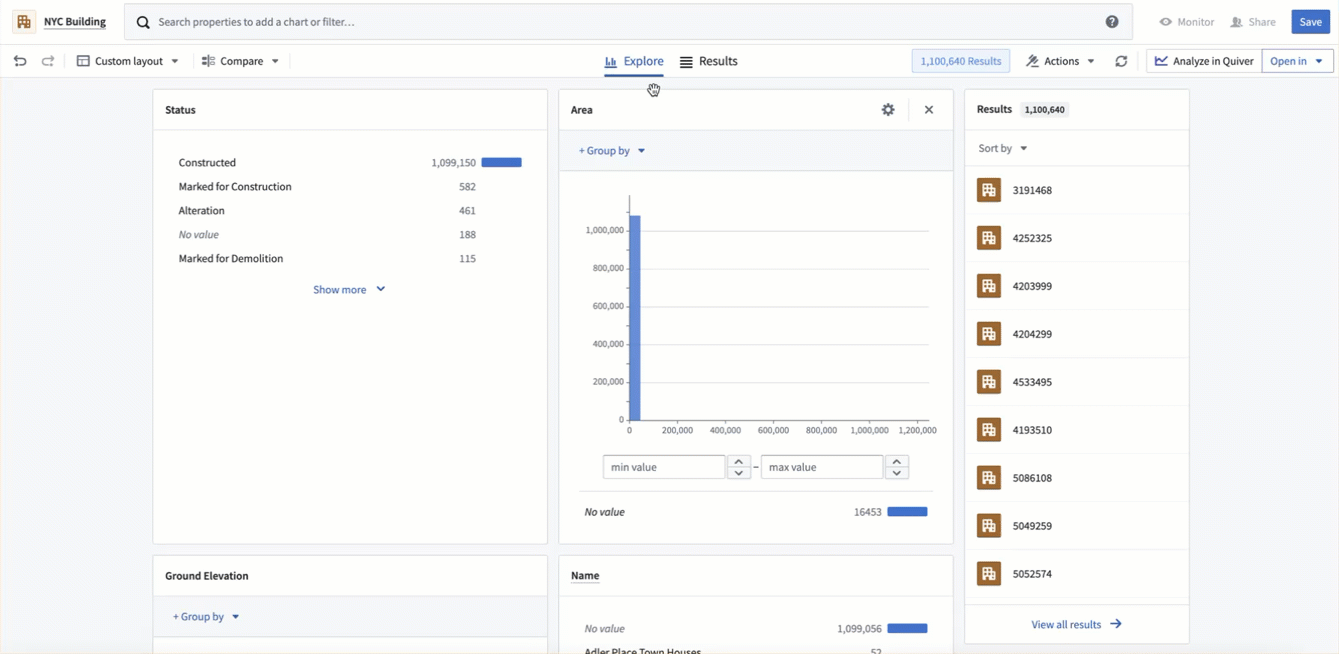This screenshot has height=654, width=1339.
Task: Click the min value input field
Action: pos(664,467)
